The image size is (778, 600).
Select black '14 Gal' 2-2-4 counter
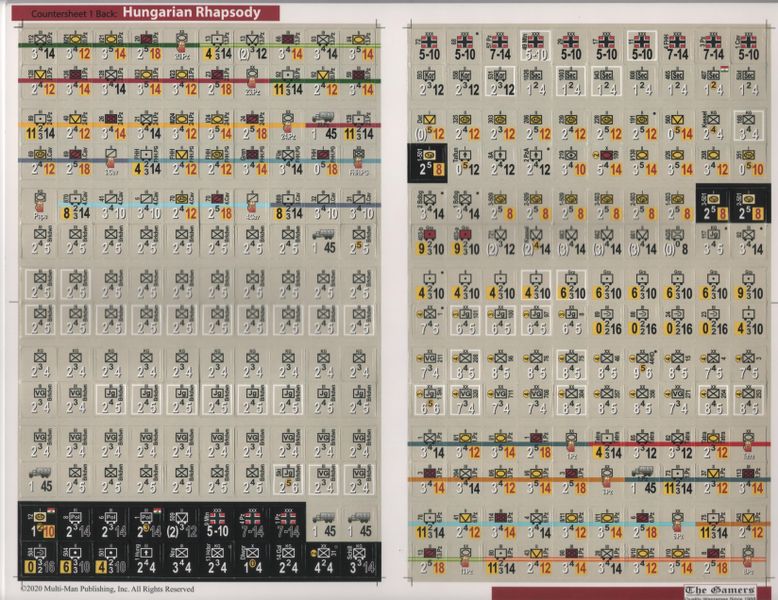pyautogui.click(x=288, y=559)
